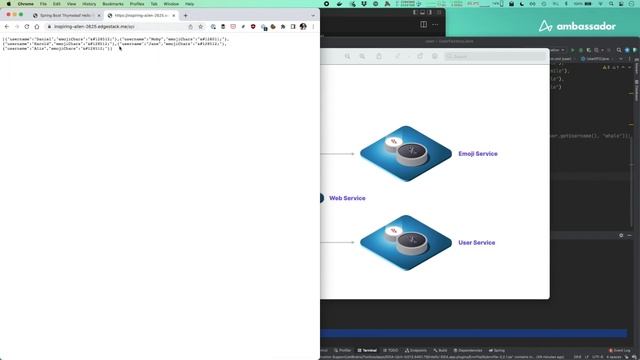Hide the IntelliJ terminal panel minus icon
The image size is (640, 360).
(x=629, y=236)
